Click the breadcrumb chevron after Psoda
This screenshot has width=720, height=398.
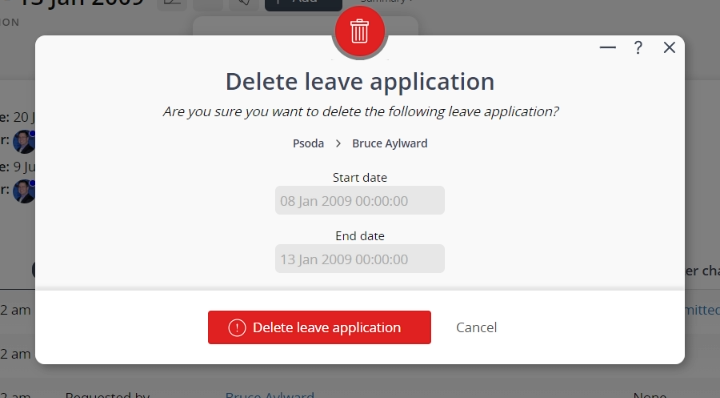[x=338, y=144]
